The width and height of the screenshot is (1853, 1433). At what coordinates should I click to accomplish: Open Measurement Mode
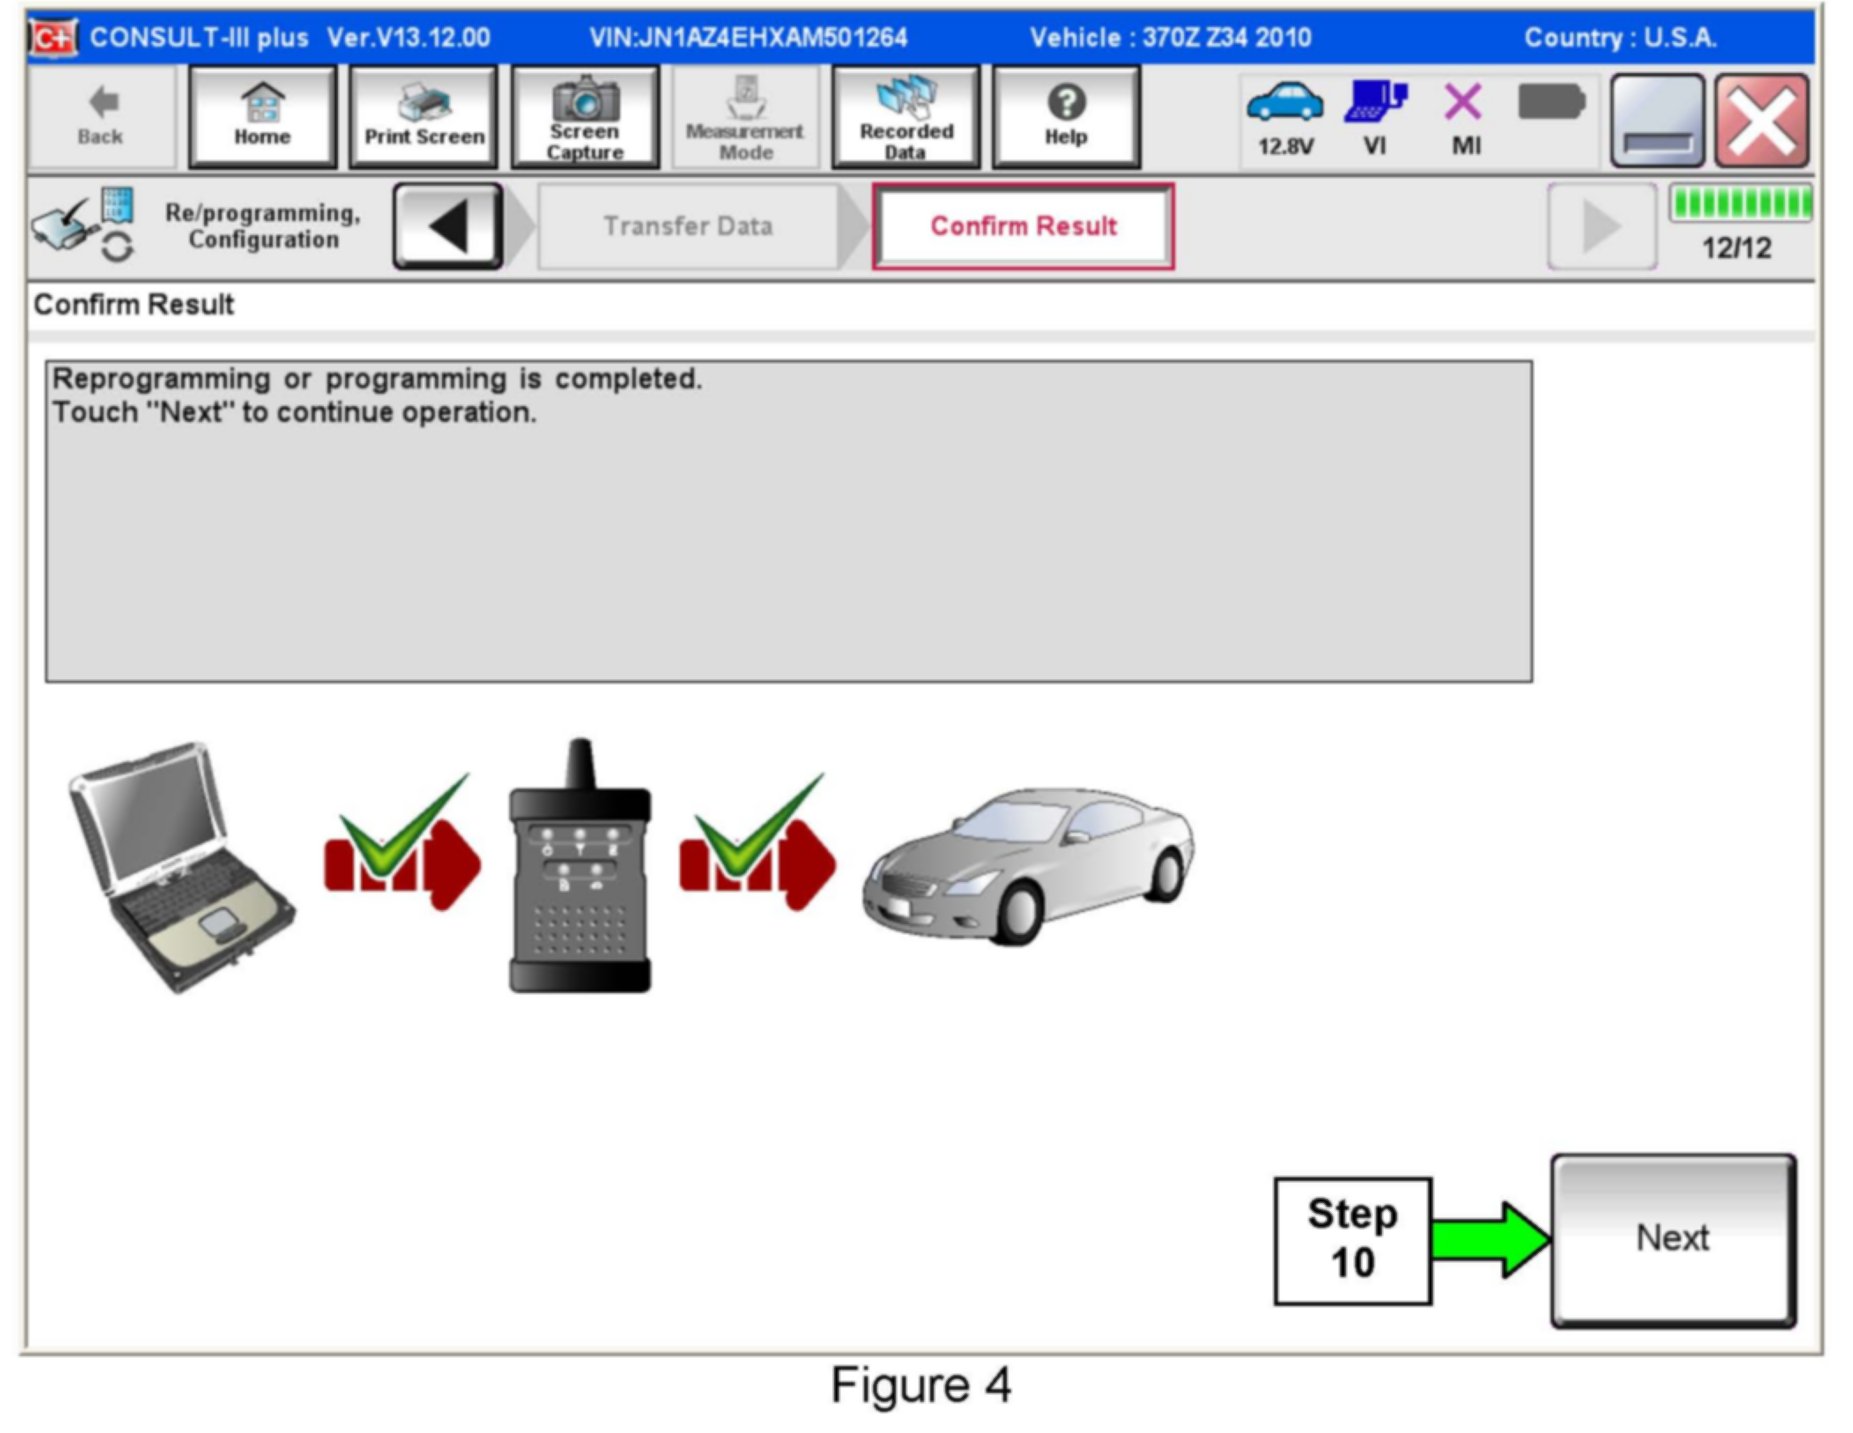(745, 117)
